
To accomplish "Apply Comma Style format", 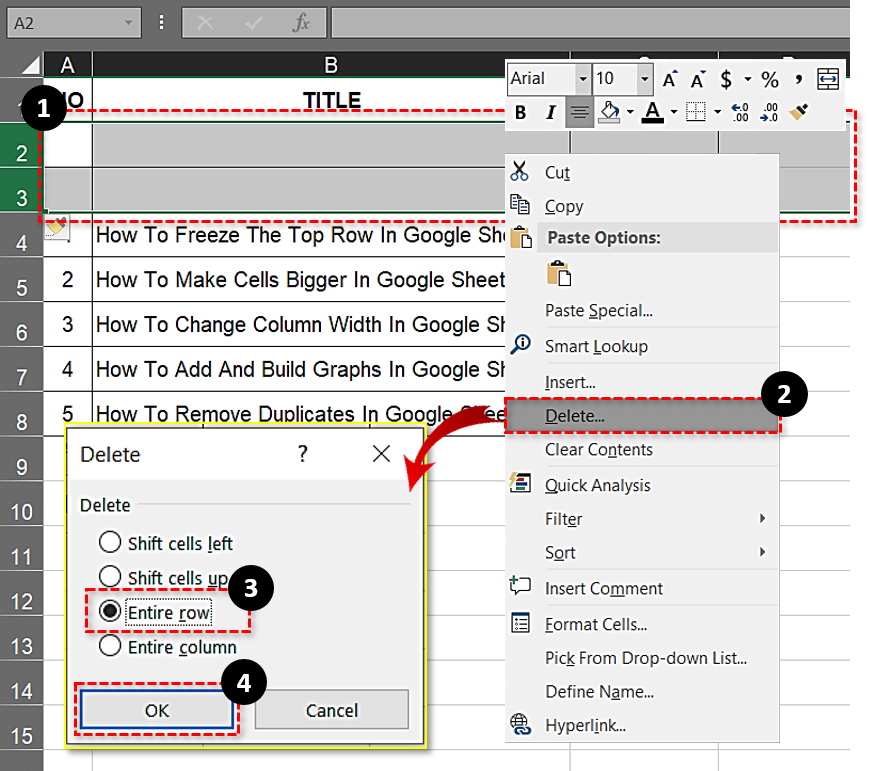I will [798, 79].
